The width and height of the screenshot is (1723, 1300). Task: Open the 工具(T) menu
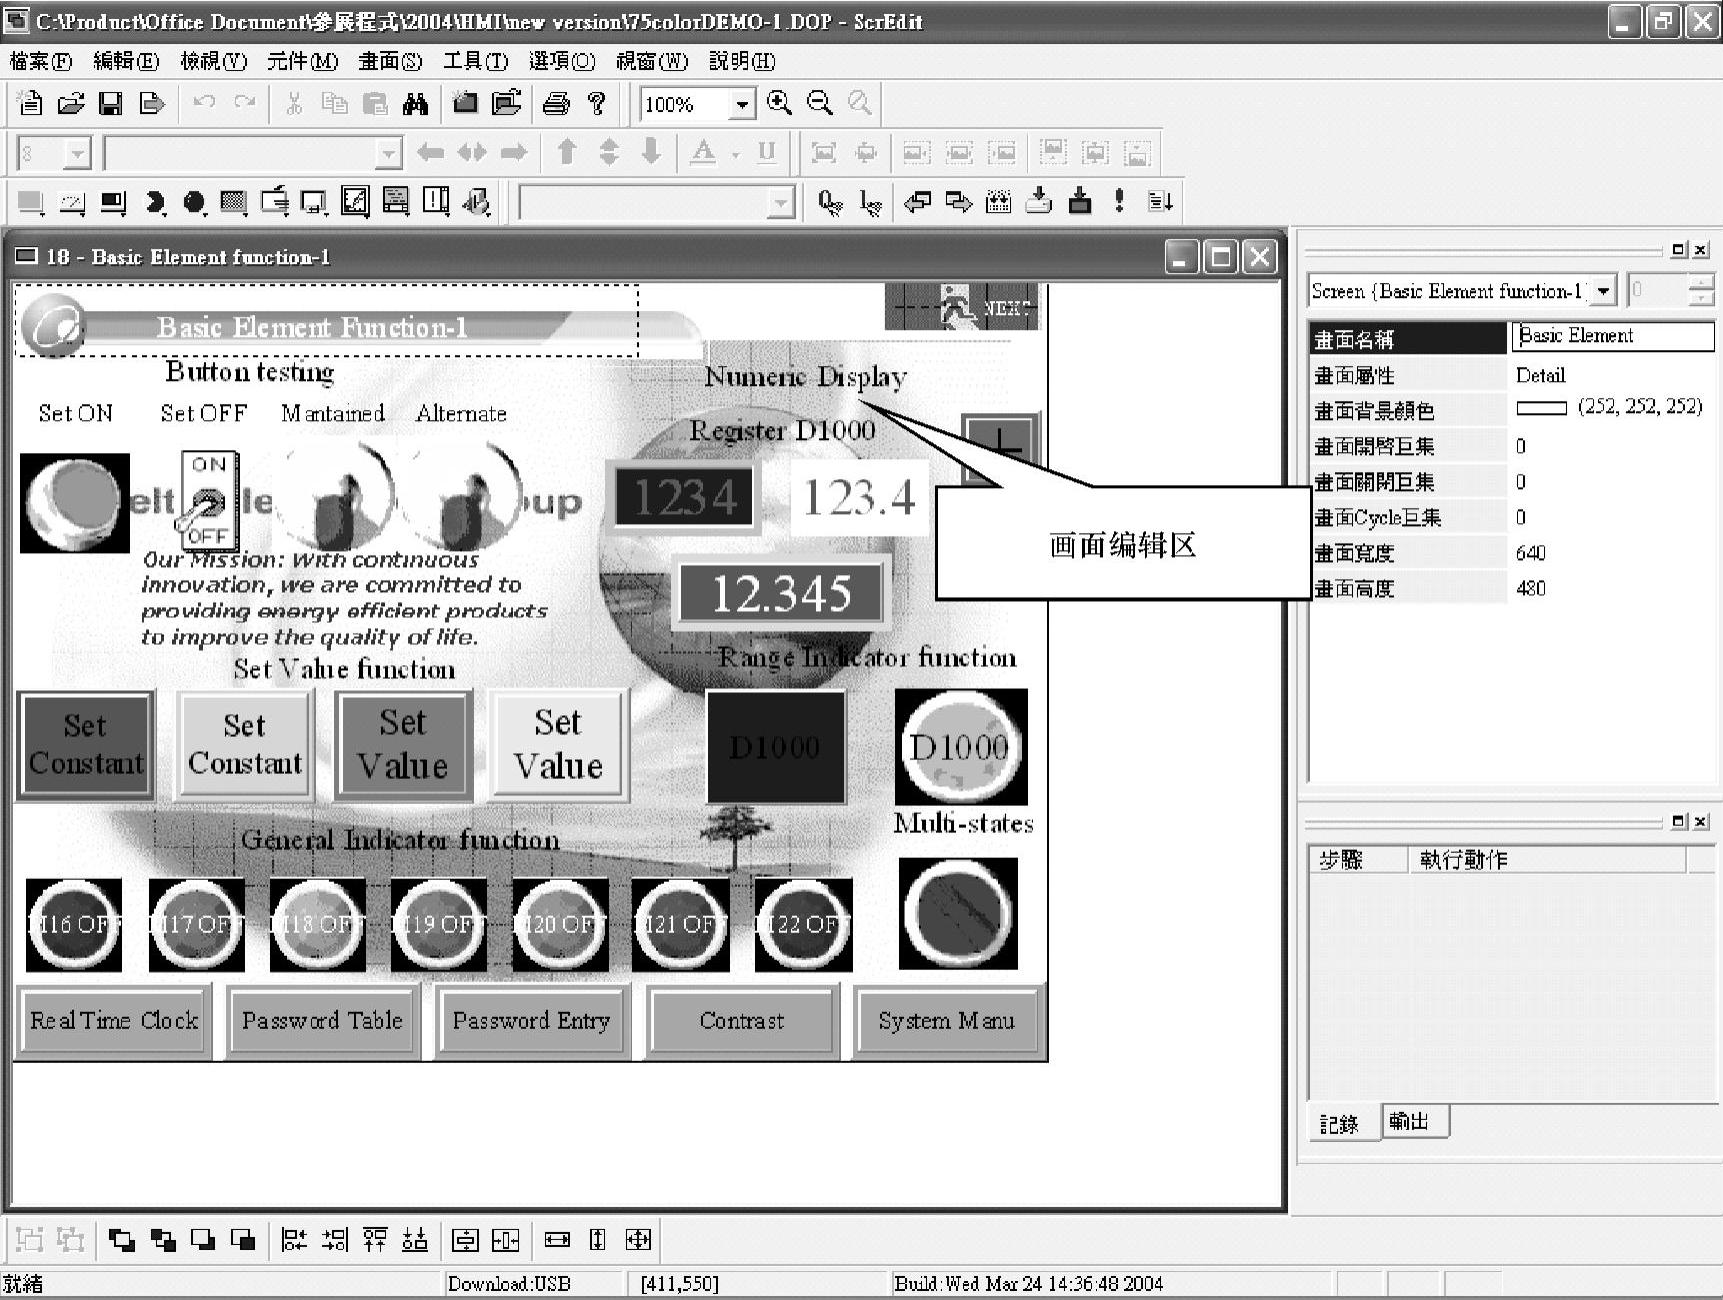click(476, 62)
